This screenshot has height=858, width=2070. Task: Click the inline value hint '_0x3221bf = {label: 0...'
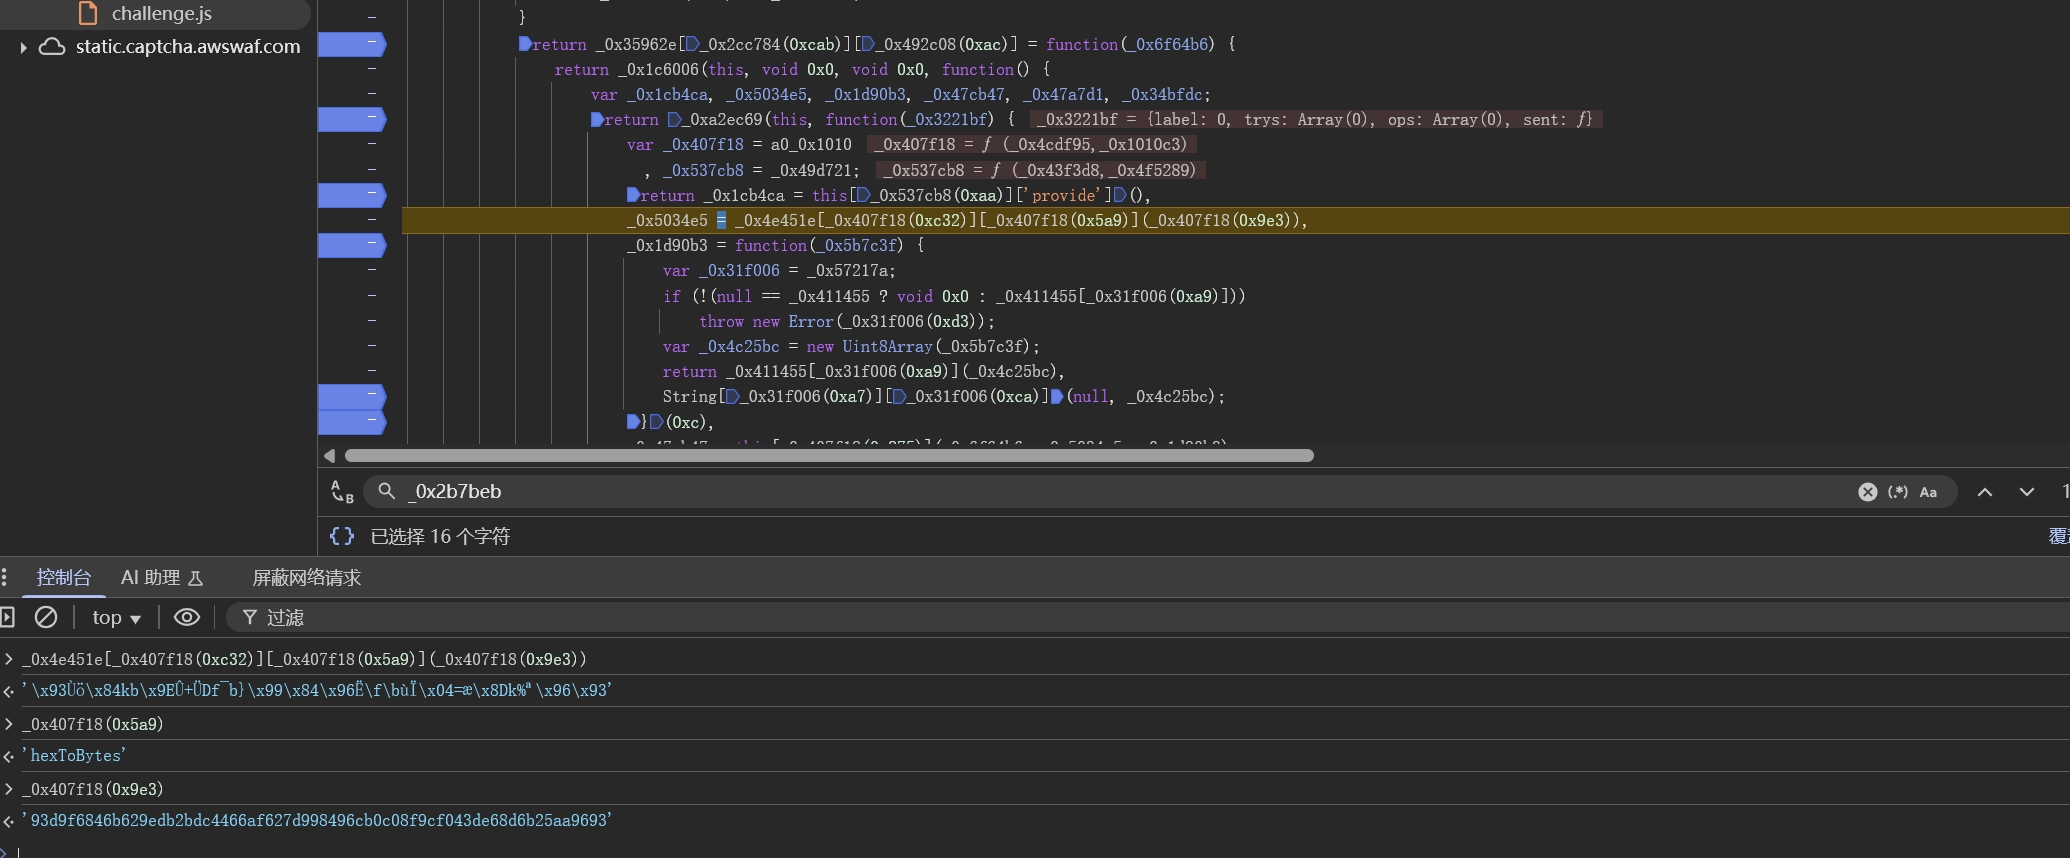click(1316, 119)
